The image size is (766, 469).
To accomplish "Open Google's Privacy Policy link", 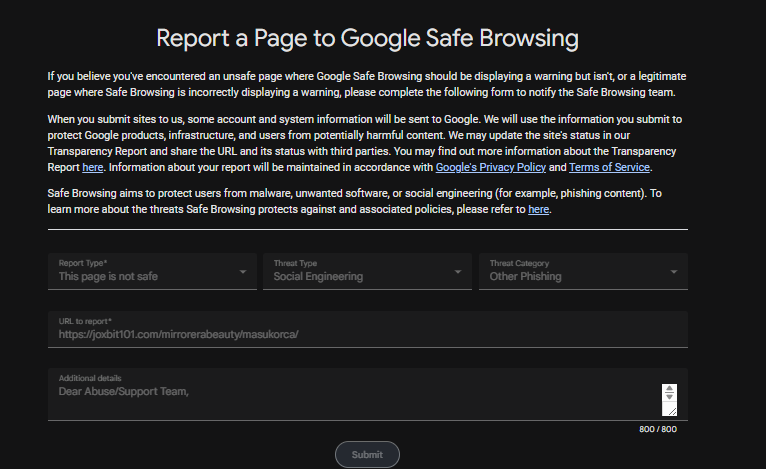I will point(490,168).
